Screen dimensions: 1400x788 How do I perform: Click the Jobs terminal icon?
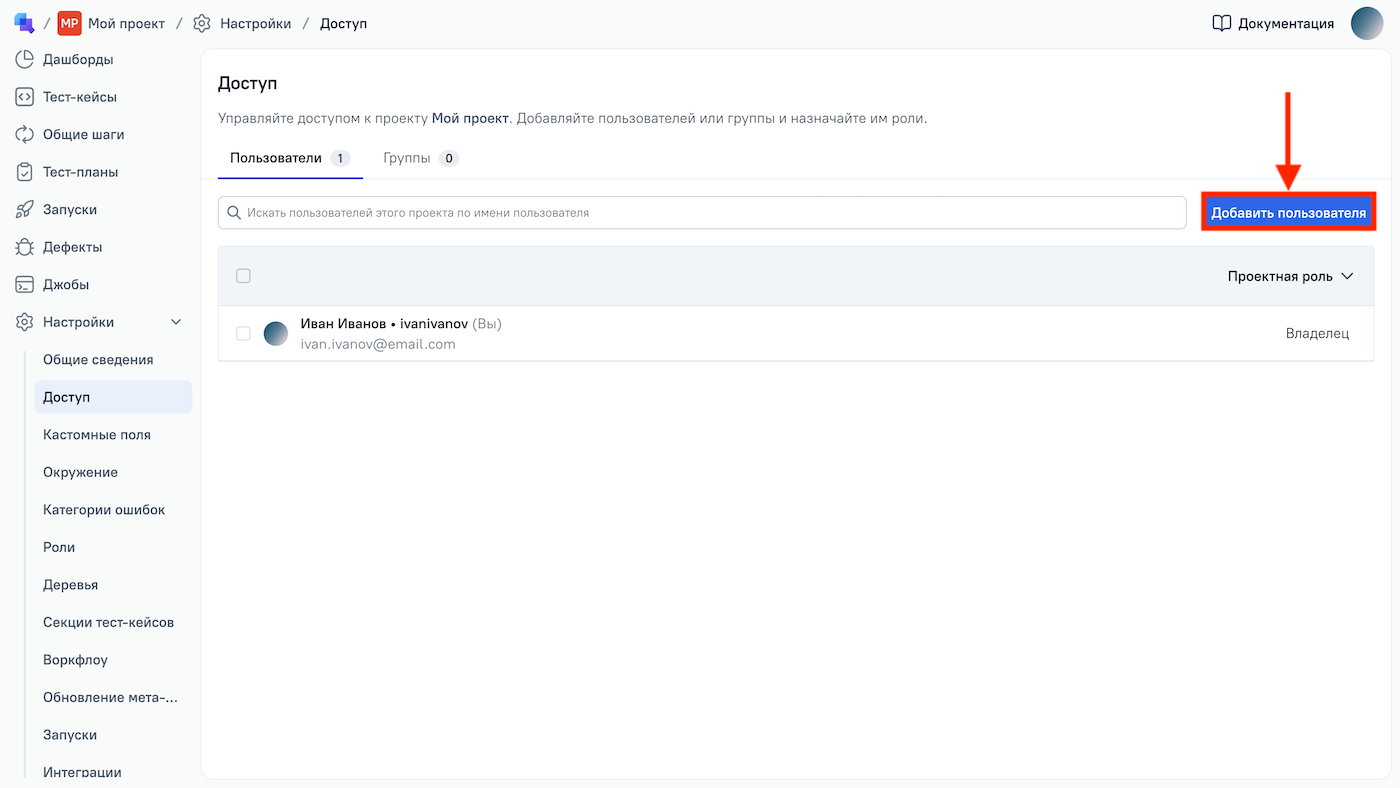tap(25, 284)
